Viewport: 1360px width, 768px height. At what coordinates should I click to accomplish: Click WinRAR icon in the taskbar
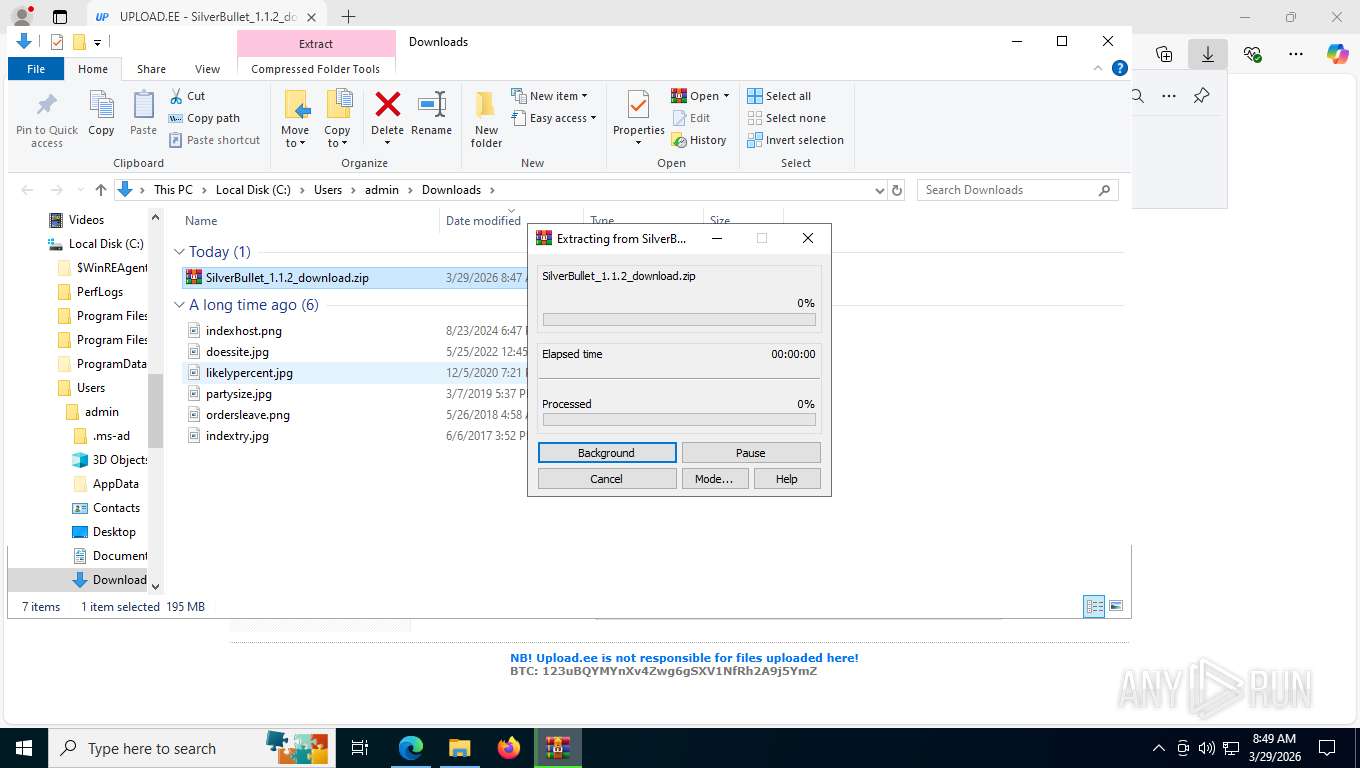[557, 748]
